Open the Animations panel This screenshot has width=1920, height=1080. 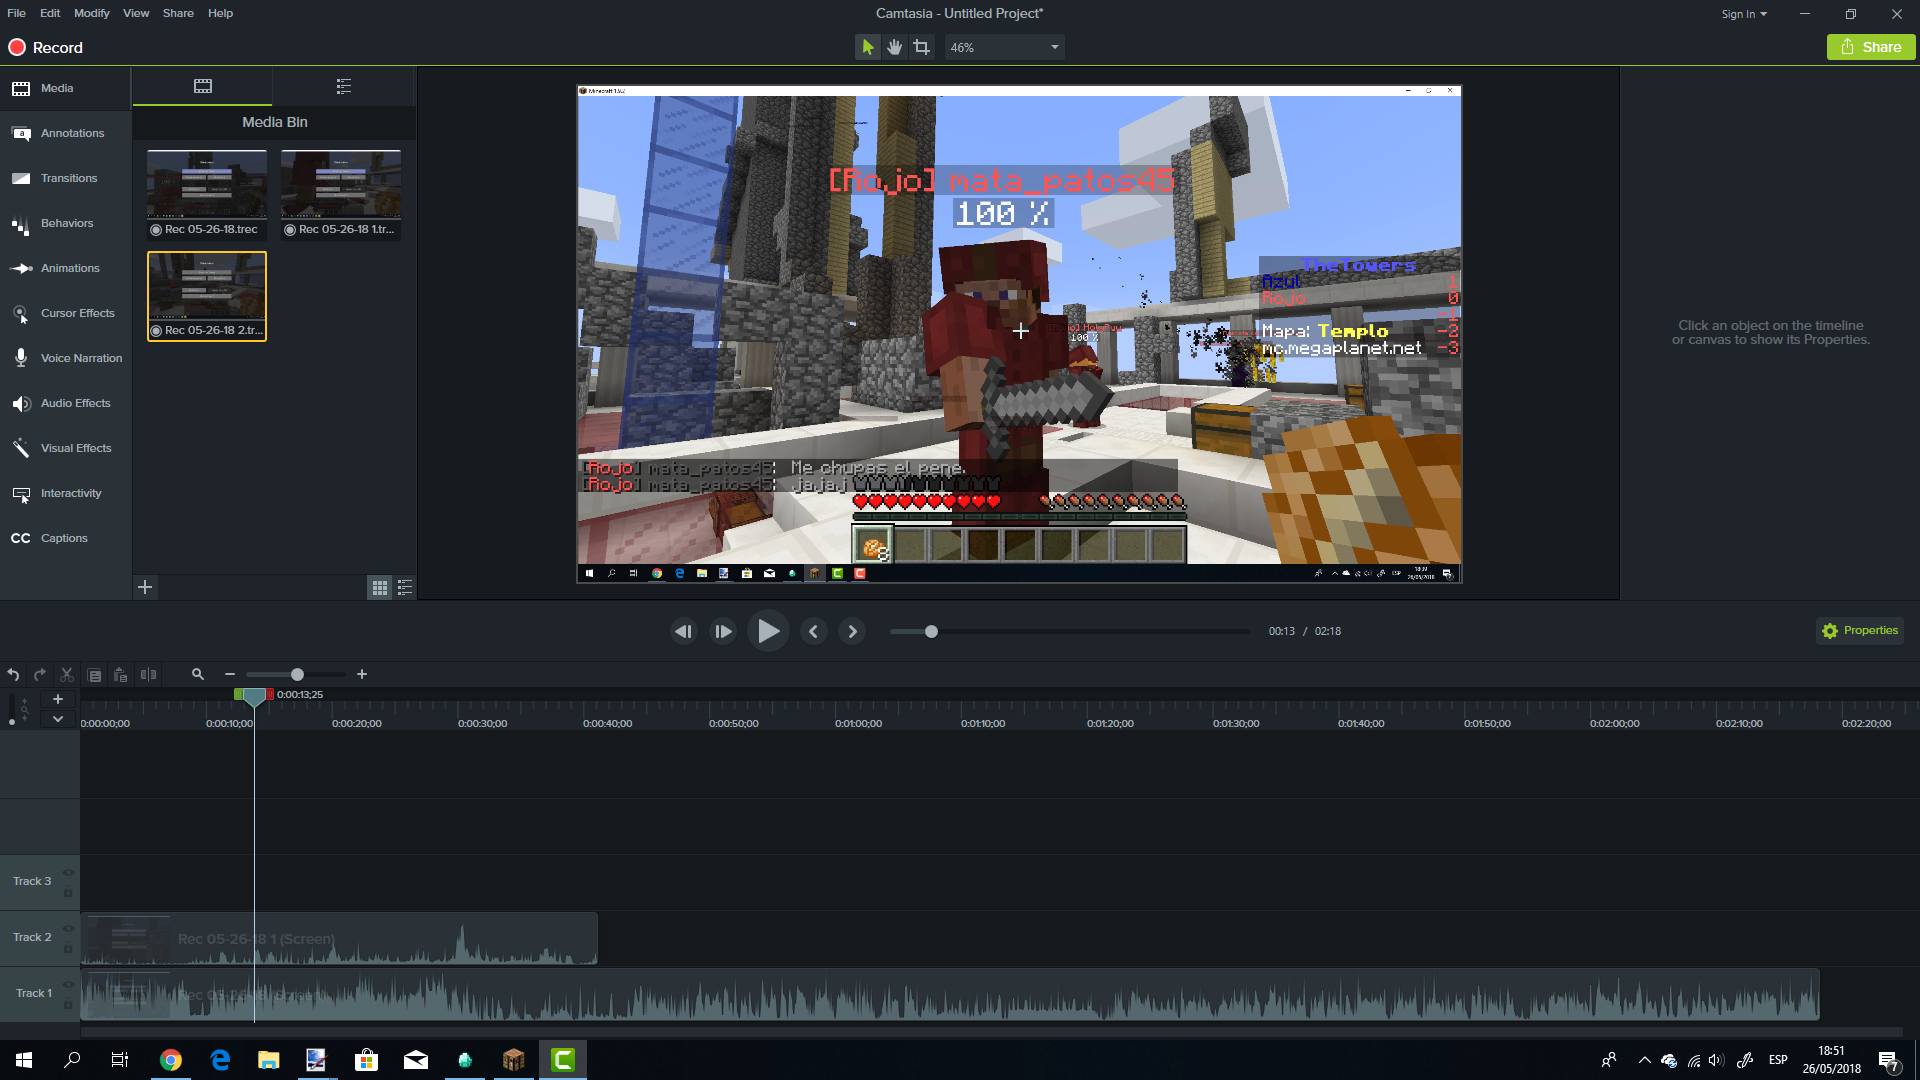pyautogui.click(x=65, y=268)
